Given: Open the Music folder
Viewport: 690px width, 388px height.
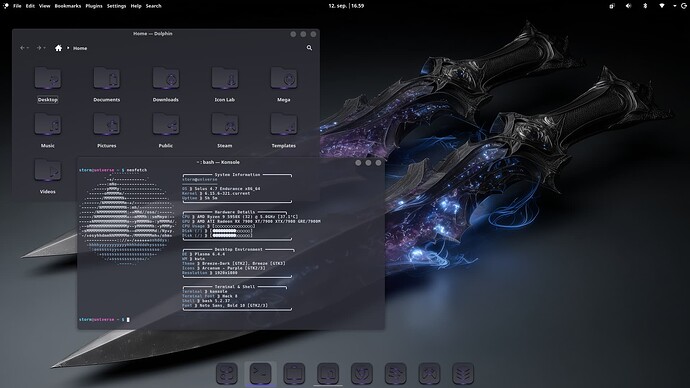Looking at the screenshot, I should coord(48,130).
